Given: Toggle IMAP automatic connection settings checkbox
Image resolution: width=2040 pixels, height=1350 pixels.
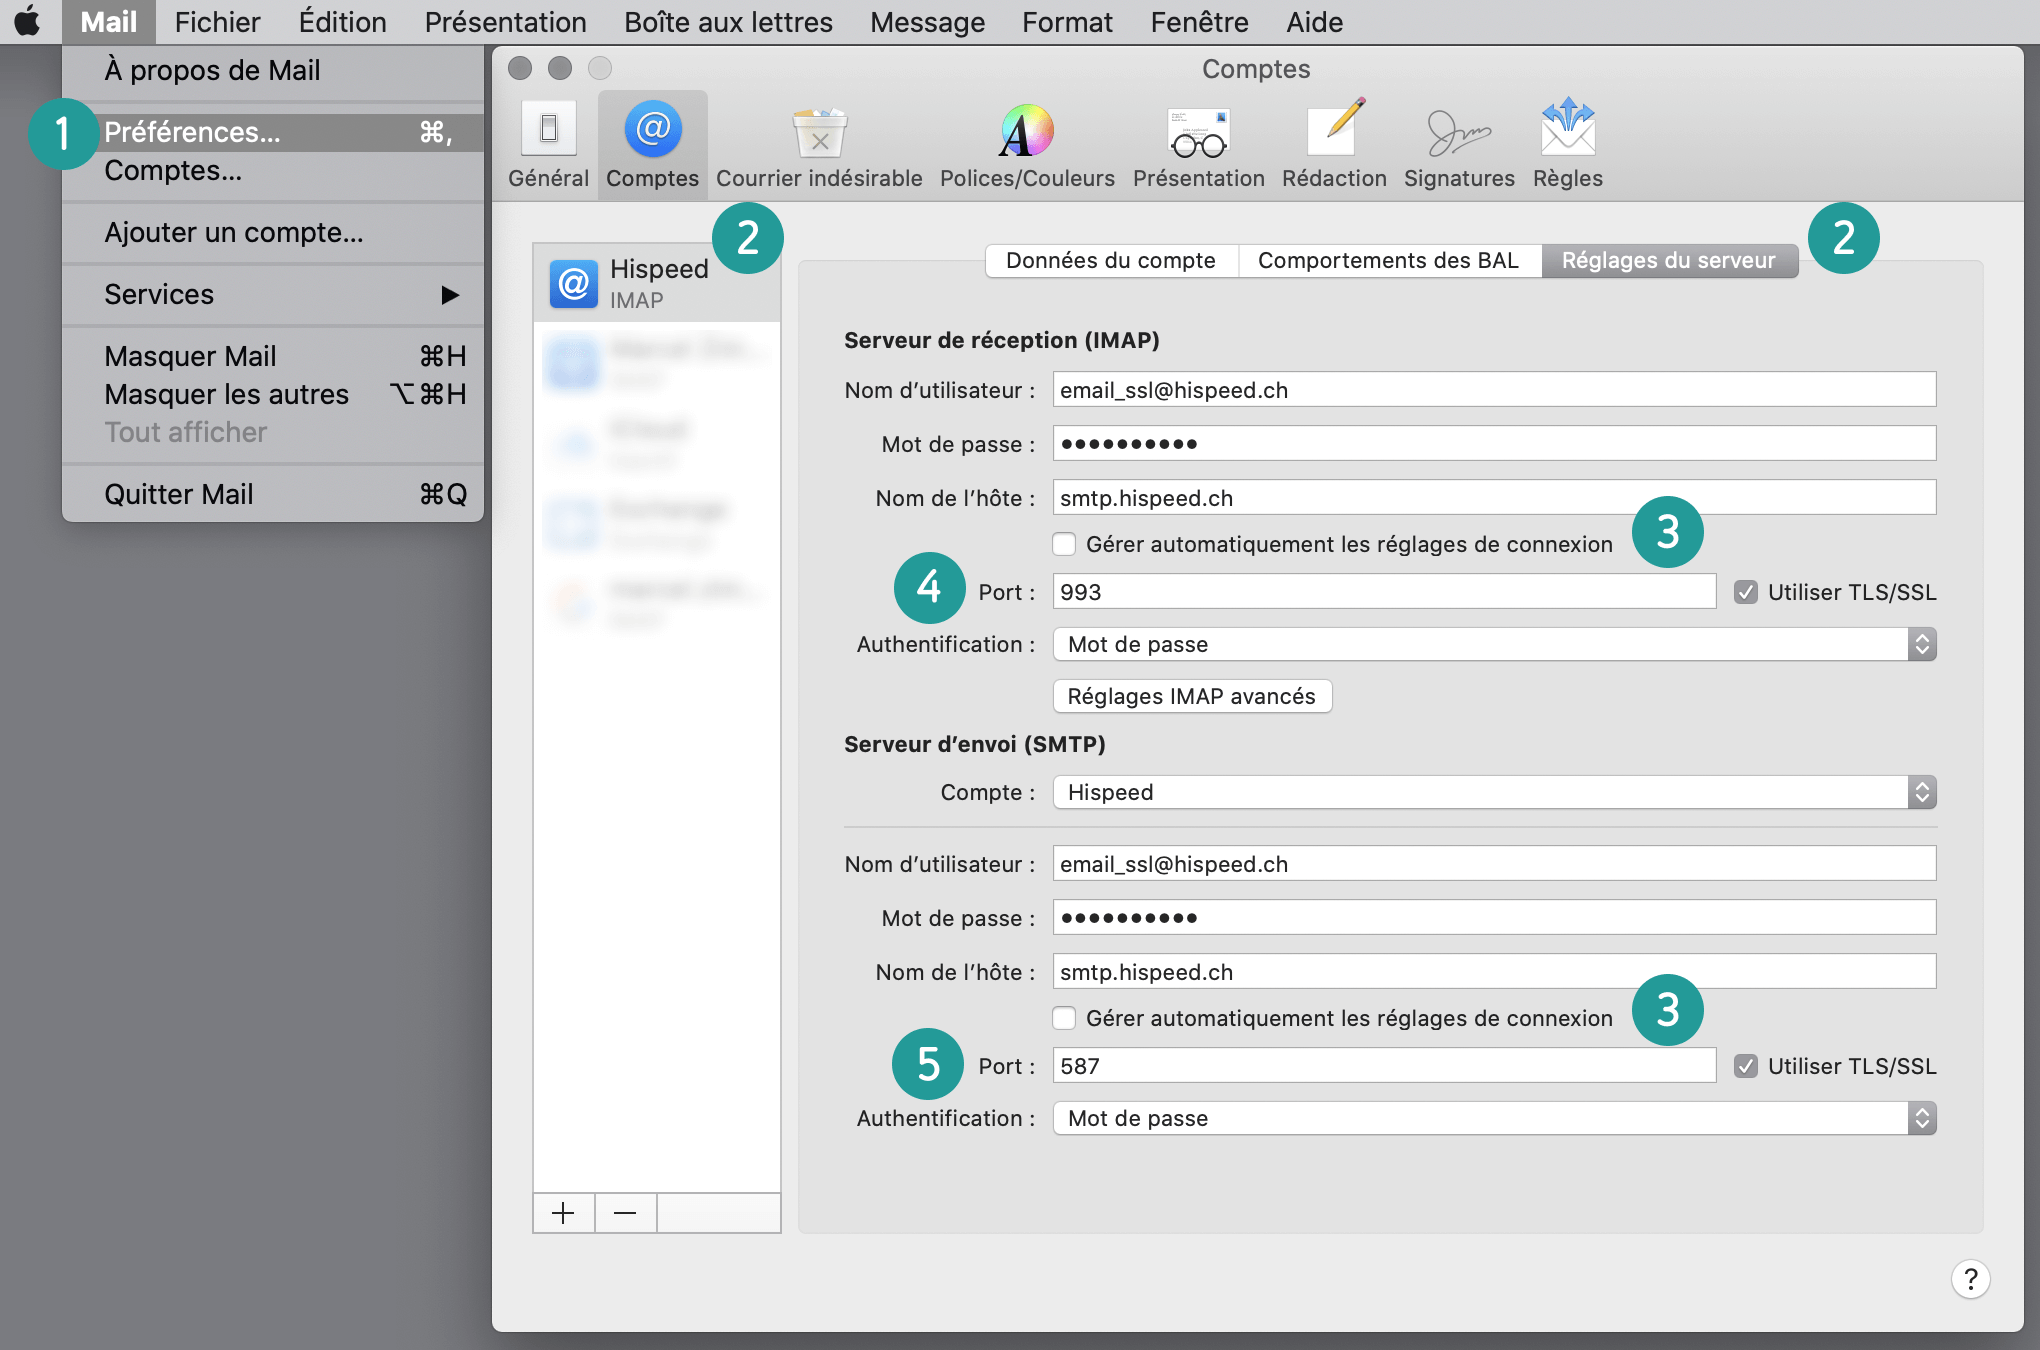Looking at the screenshot, I should click(x=1064, y=544).
